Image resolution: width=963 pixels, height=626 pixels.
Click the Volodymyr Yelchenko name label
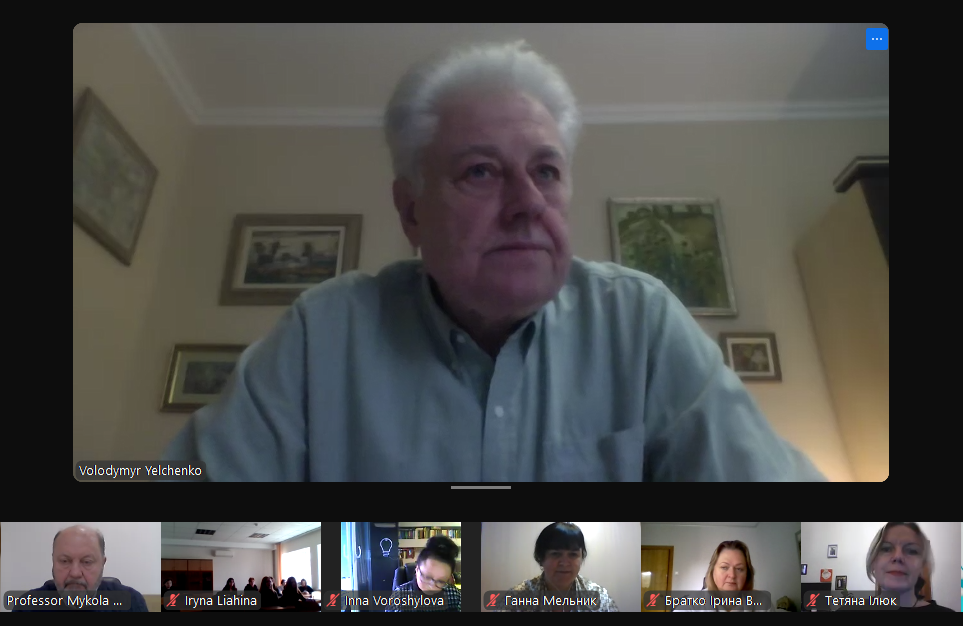(140, 470)
